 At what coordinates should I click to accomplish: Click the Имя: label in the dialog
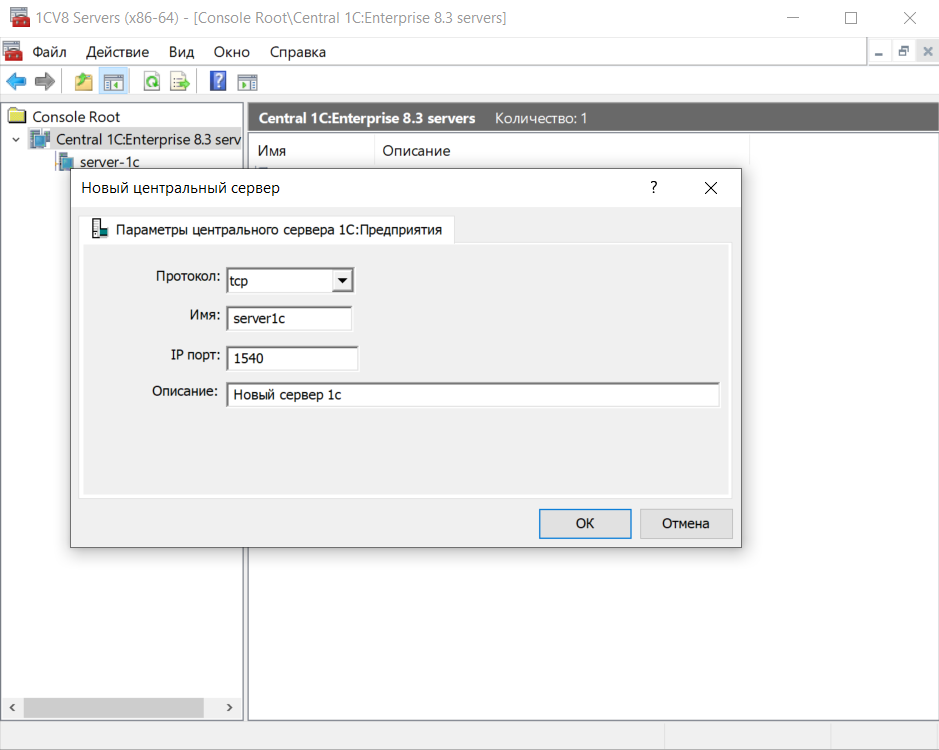point(205,314)
